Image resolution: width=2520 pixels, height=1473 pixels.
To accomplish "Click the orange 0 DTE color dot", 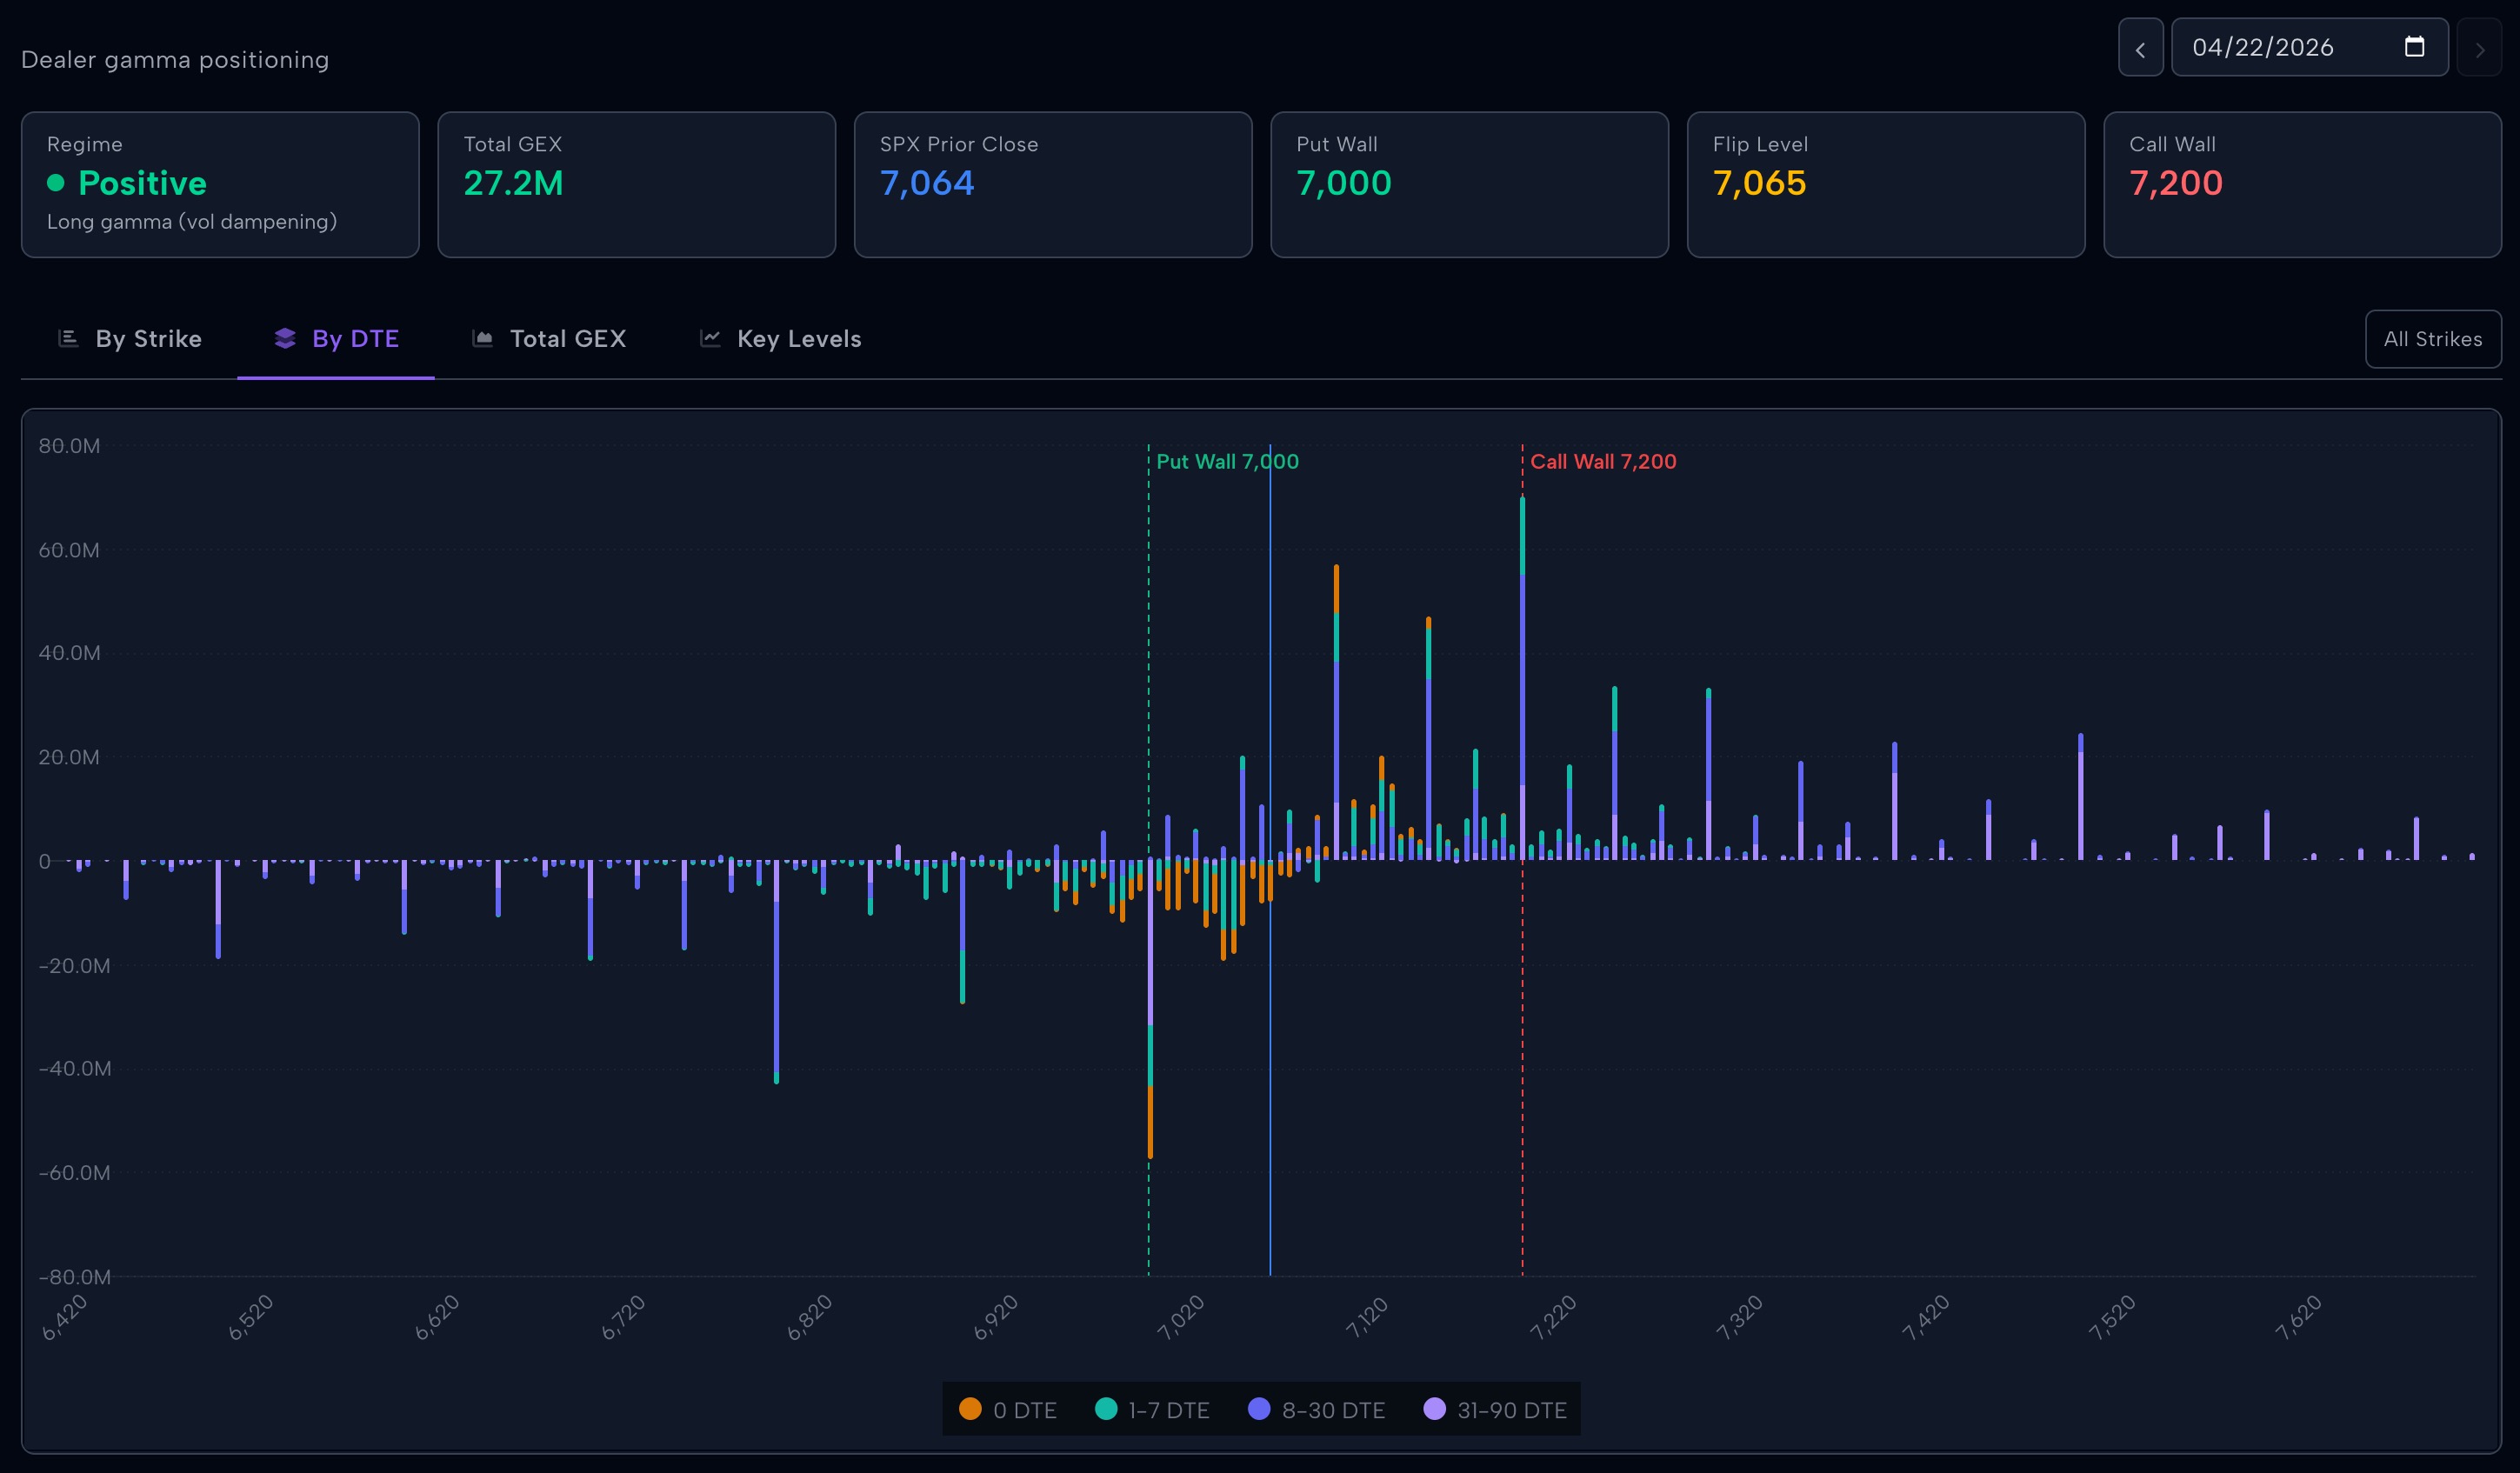I will [971, 1410].
